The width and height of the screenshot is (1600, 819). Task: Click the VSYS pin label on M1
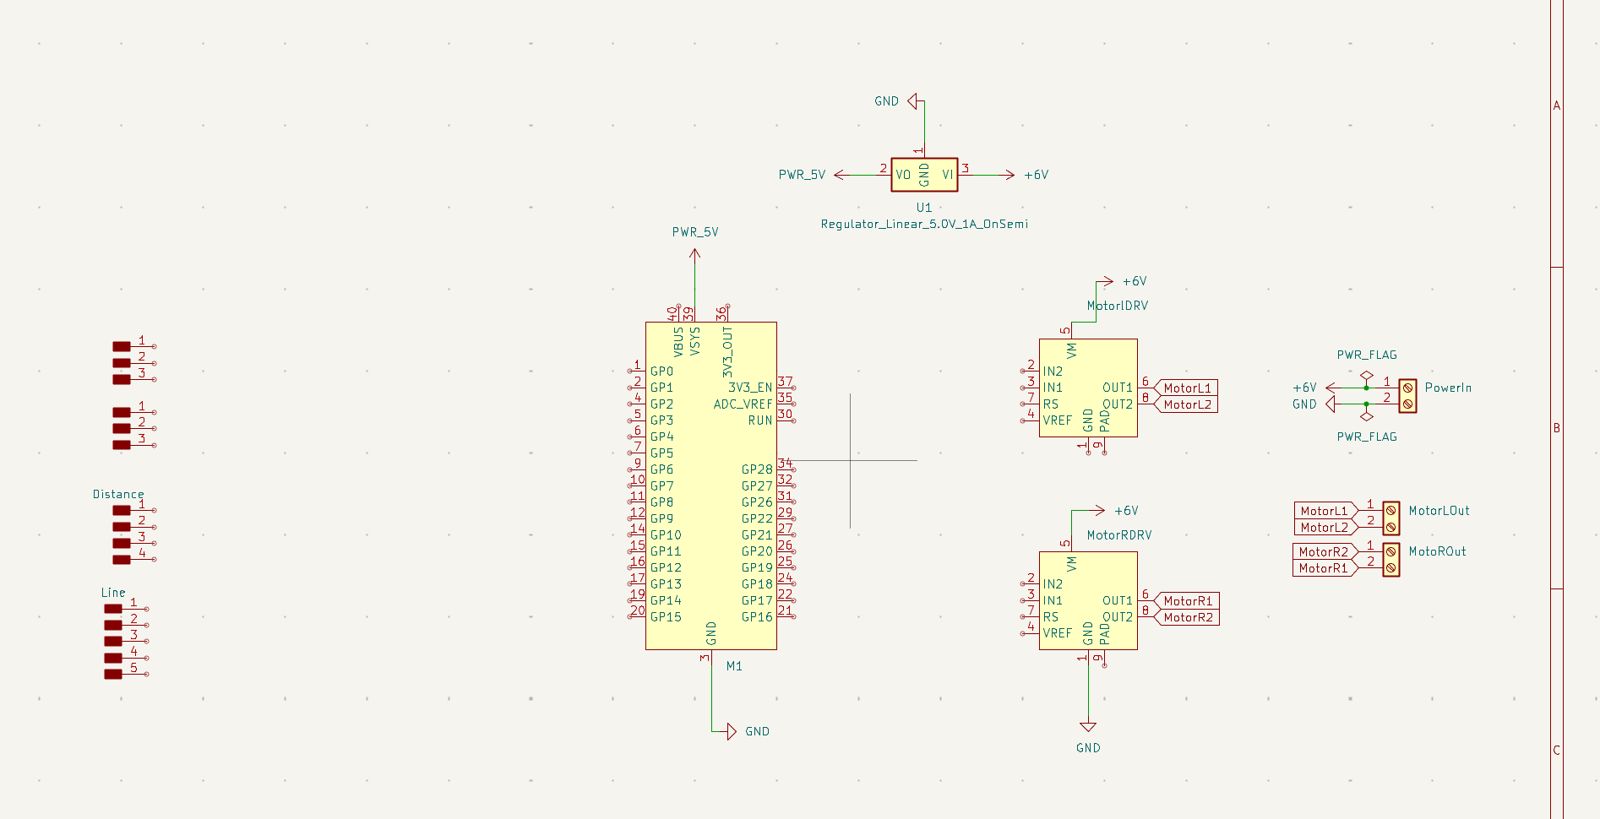pyautogui.click(x=695, y=342)
